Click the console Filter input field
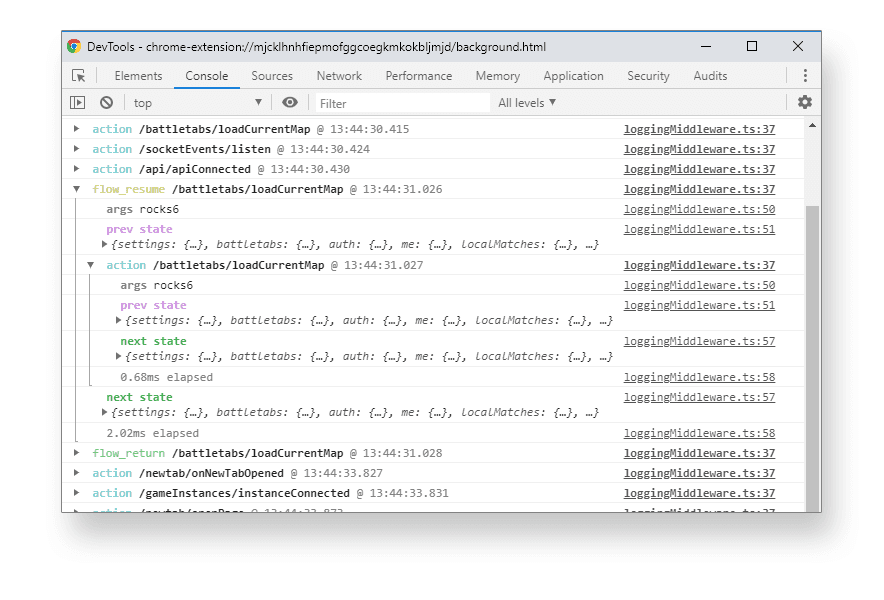The image size is (884, 600). tap(402, 103)
